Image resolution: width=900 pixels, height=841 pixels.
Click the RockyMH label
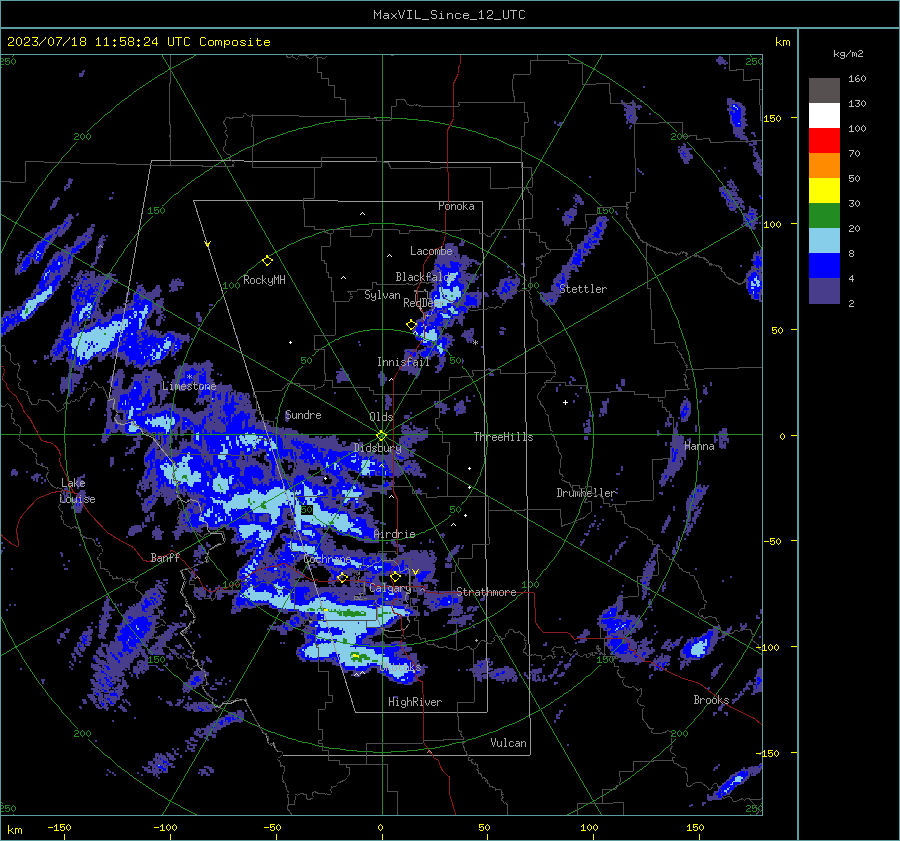264,280
